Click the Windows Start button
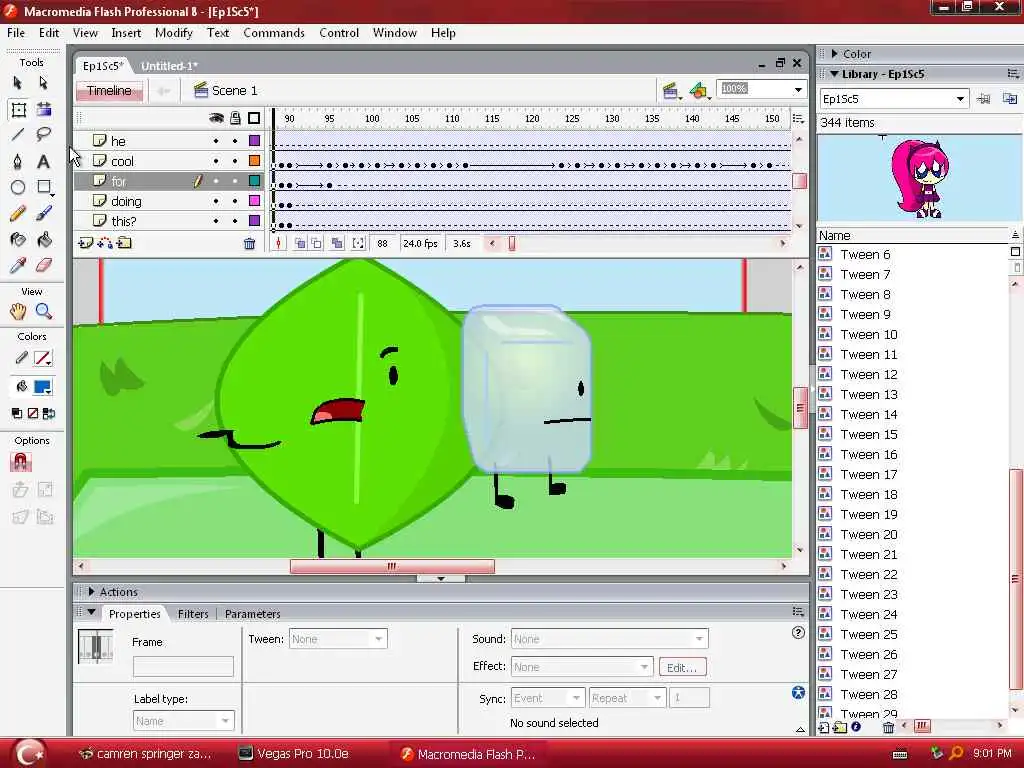 [30, 754]
